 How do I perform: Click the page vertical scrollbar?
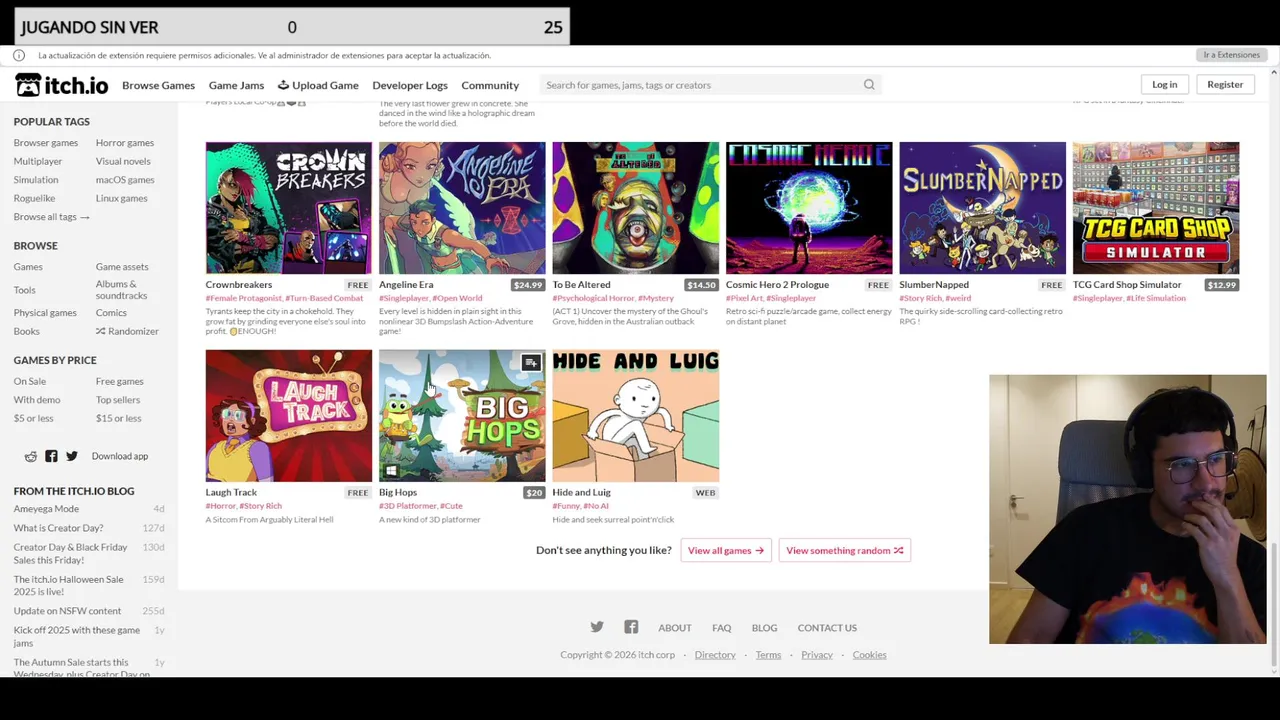coord(1274,603)
